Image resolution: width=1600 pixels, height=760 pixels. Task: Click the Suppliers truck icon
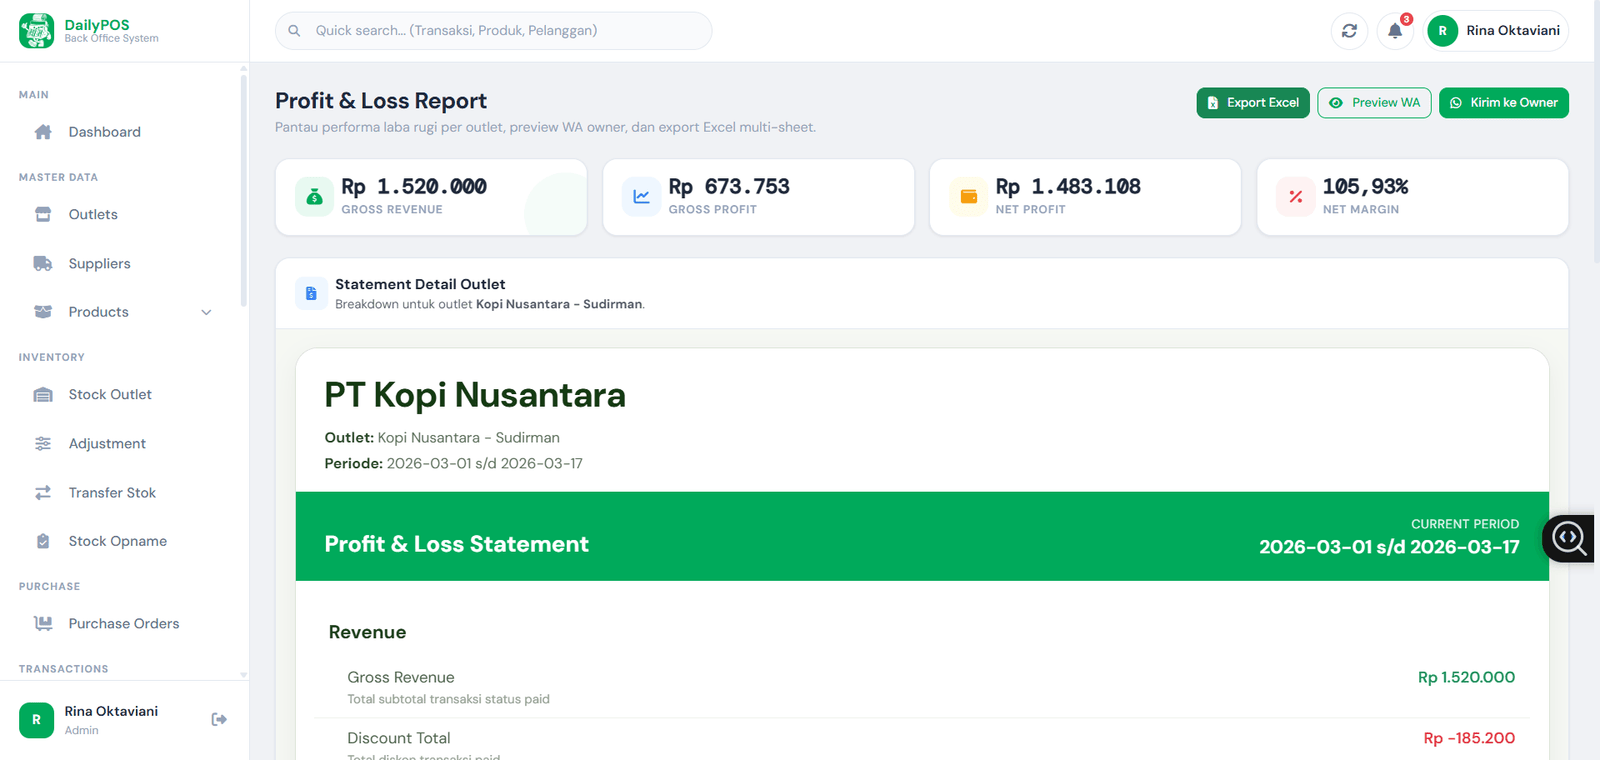[x=43, y=264]
